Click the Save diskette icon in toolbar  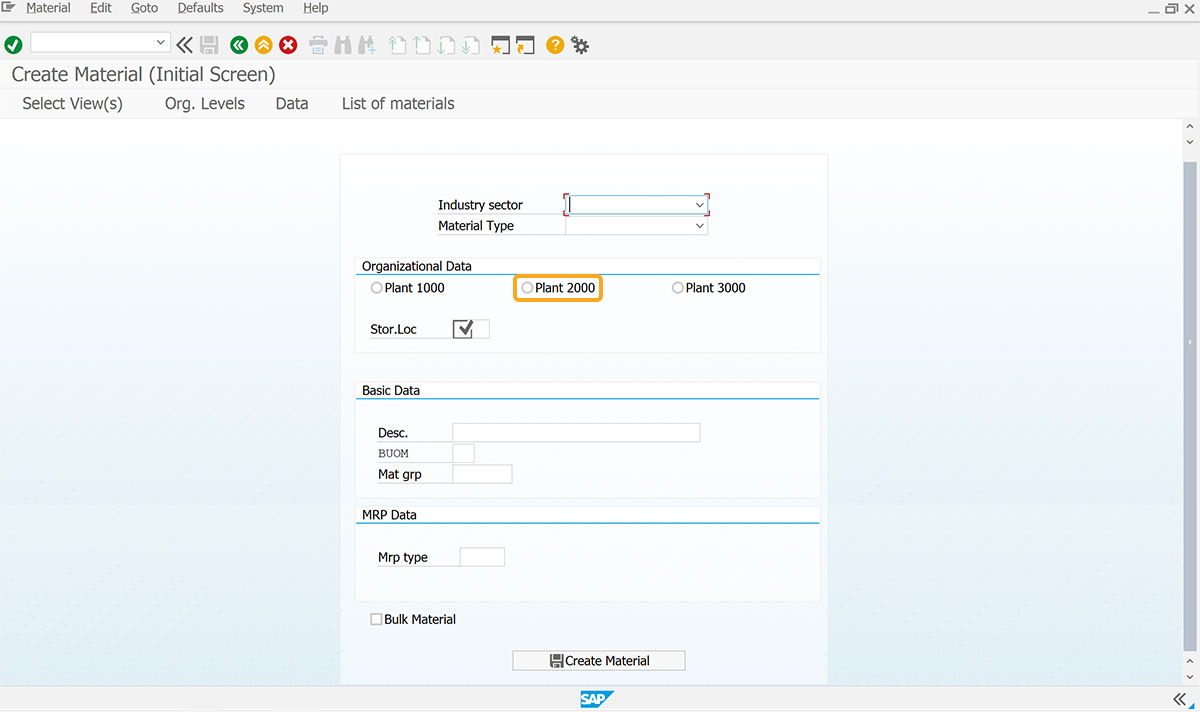(x=209, y=45)
